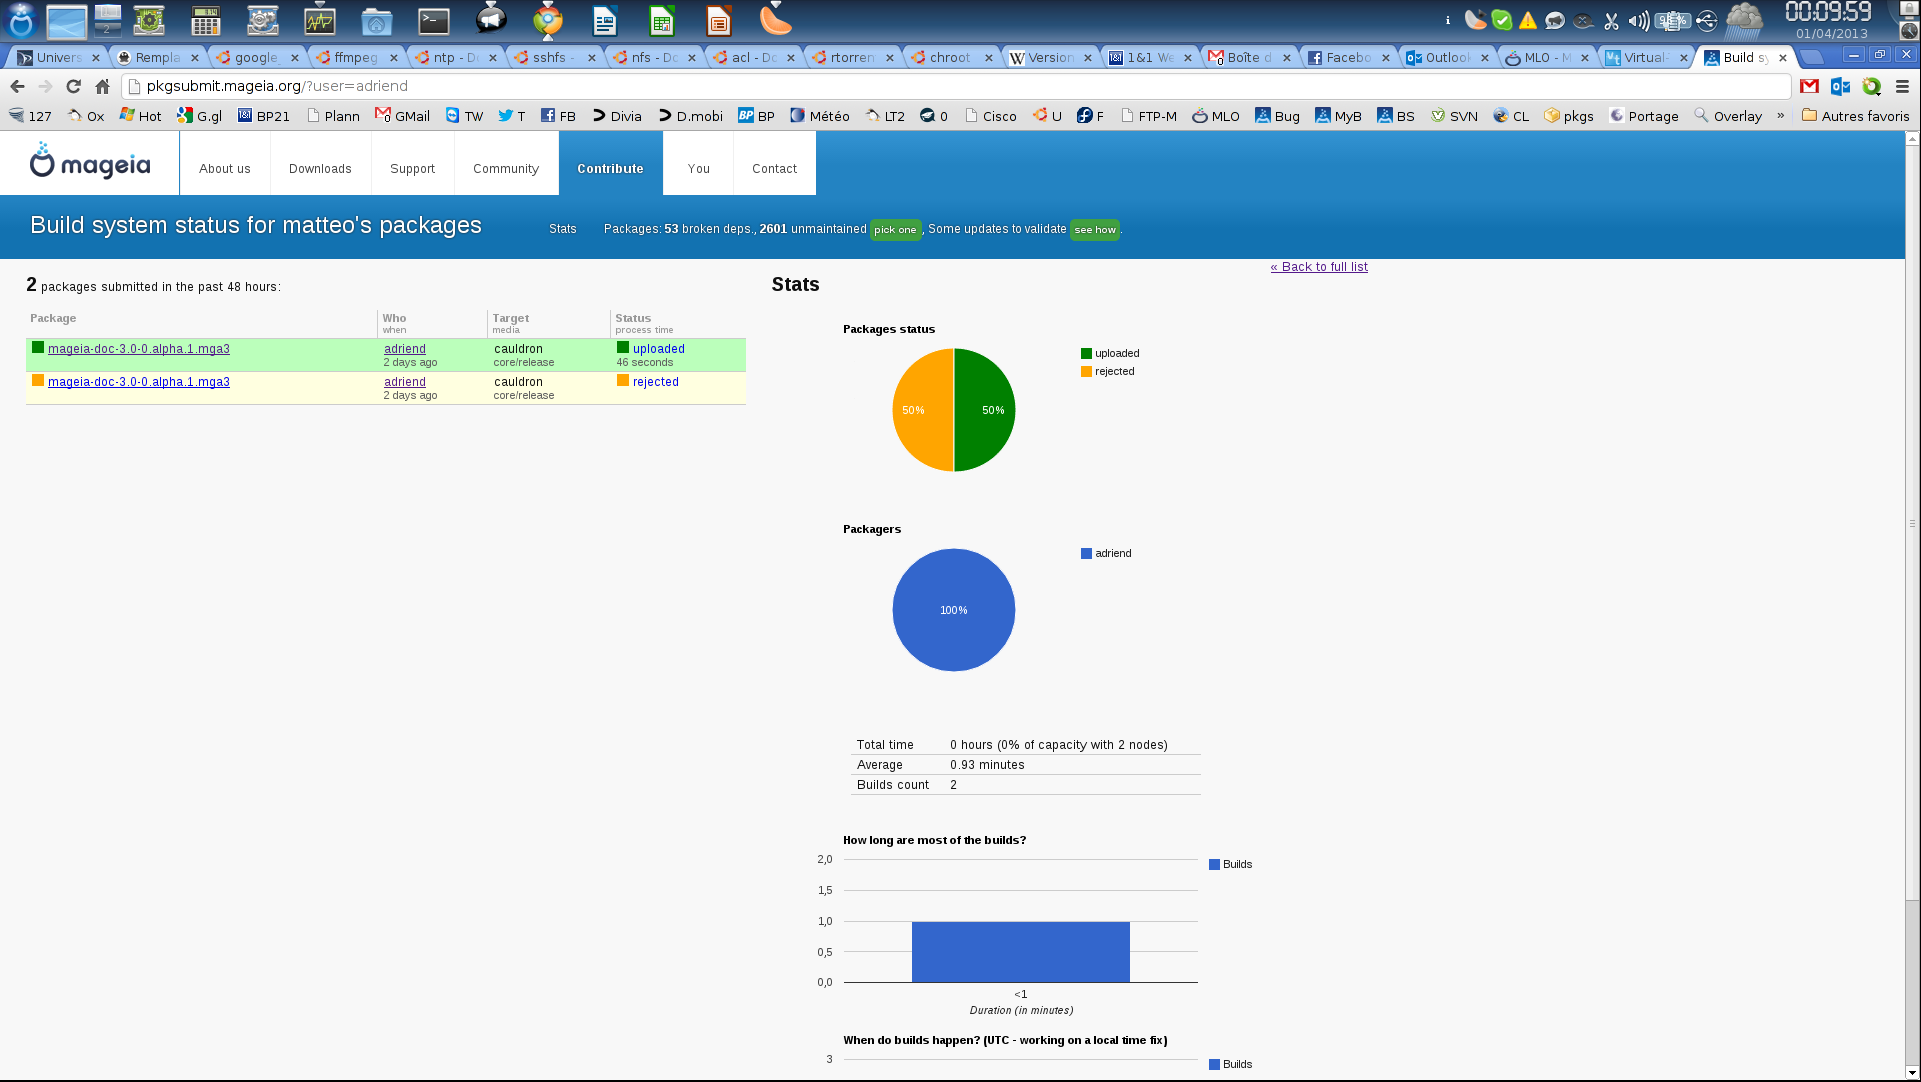
Task: Click the blue builds duration bar
Action: (1021, 952)
